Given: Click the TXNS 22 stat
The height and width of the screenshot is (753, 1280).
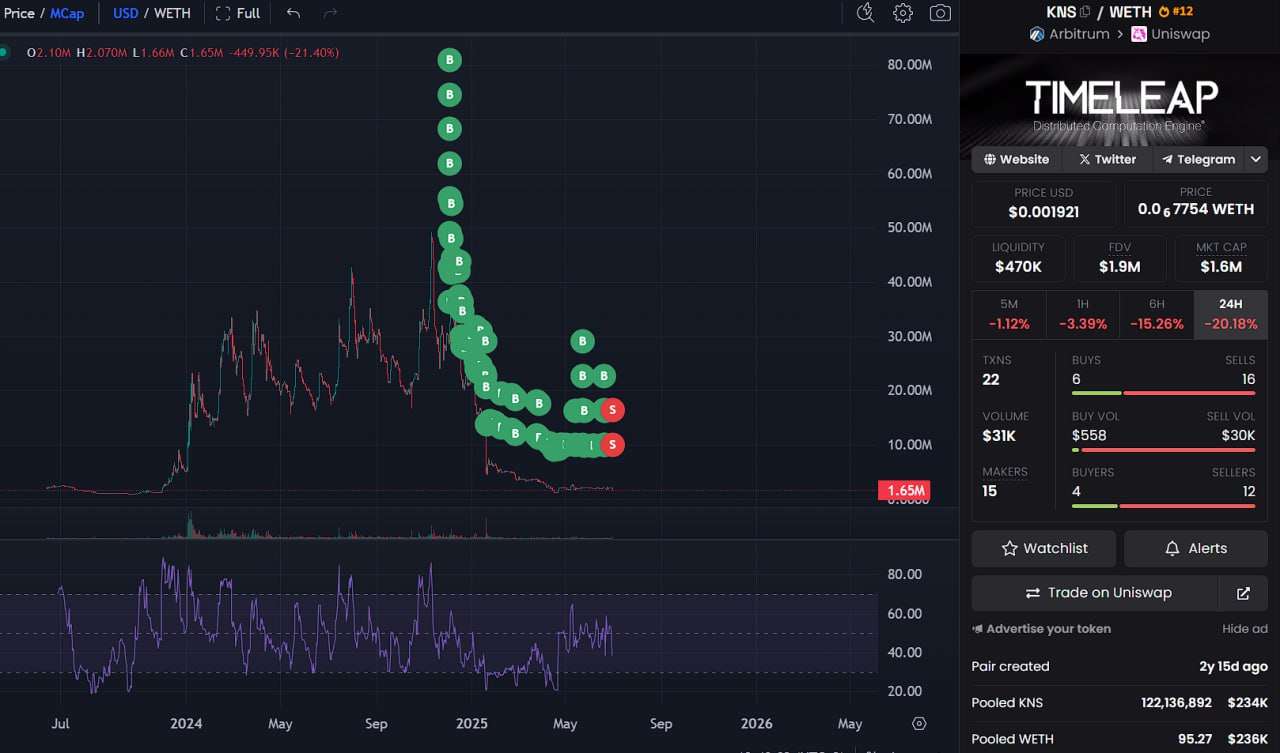Looking at the screenshot, I should click(x=998, y=371).
